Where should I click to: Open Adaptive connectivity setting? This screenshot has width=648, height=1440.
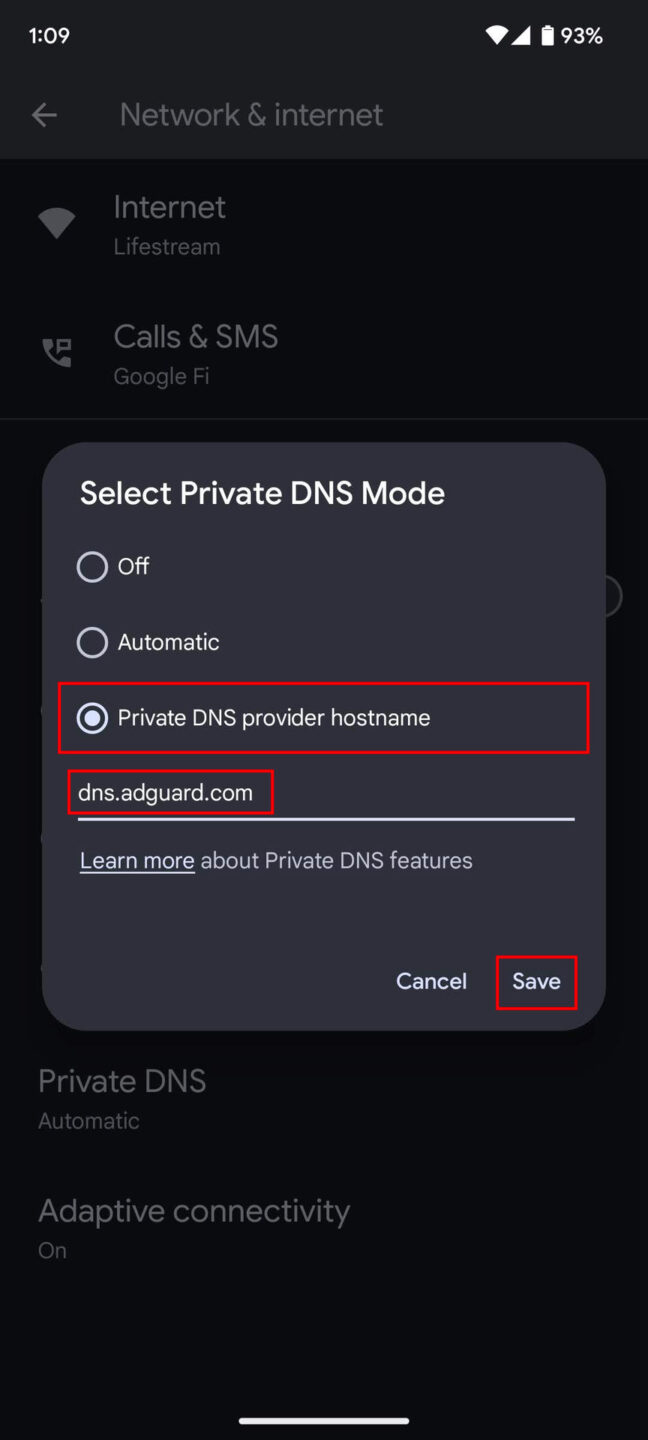tap(194, 1227)
